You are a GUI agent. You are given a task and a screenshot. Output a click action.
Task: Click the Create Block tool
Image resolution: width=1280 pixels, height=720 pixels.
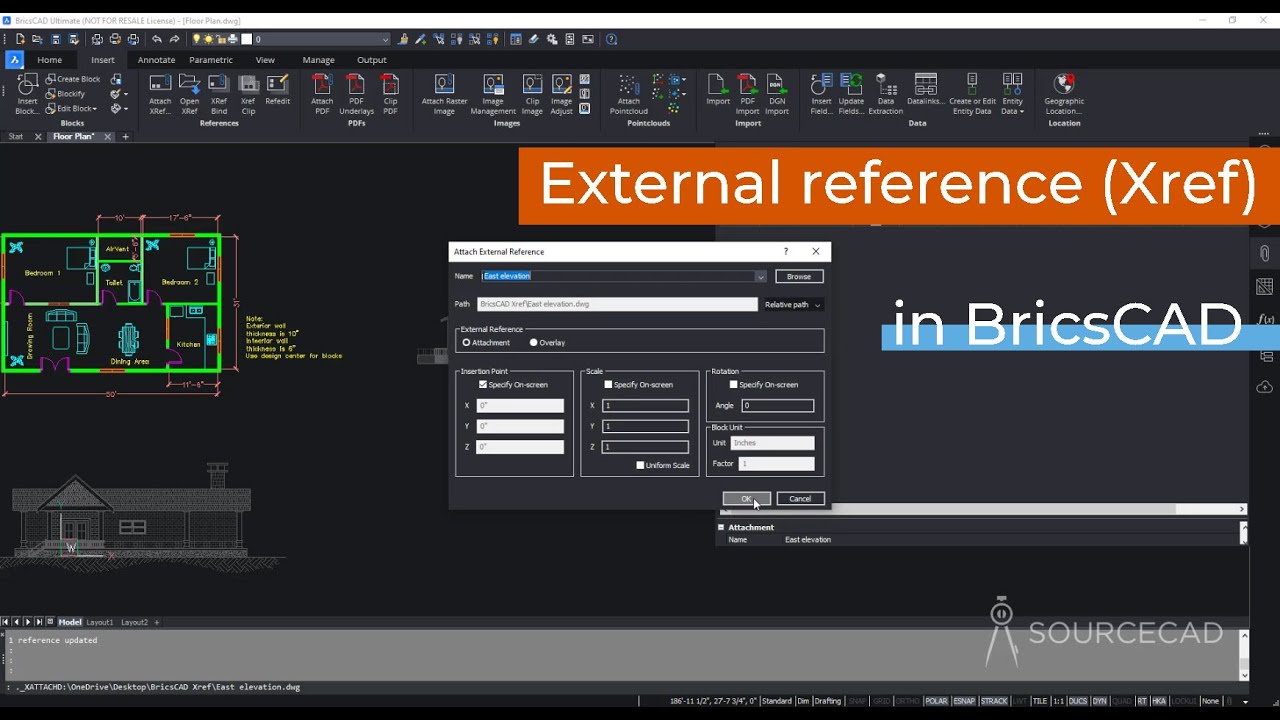pos(73,79)
